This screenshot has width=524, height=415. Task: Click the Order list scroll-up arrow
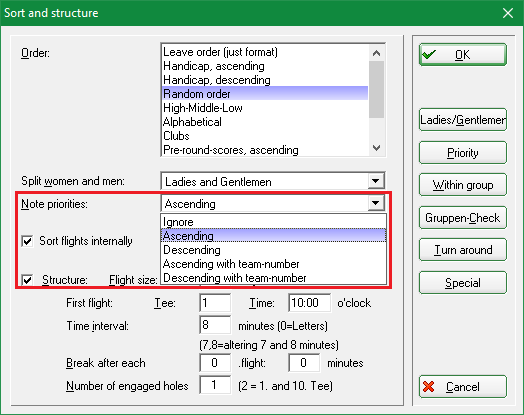(x=377, y=53)
